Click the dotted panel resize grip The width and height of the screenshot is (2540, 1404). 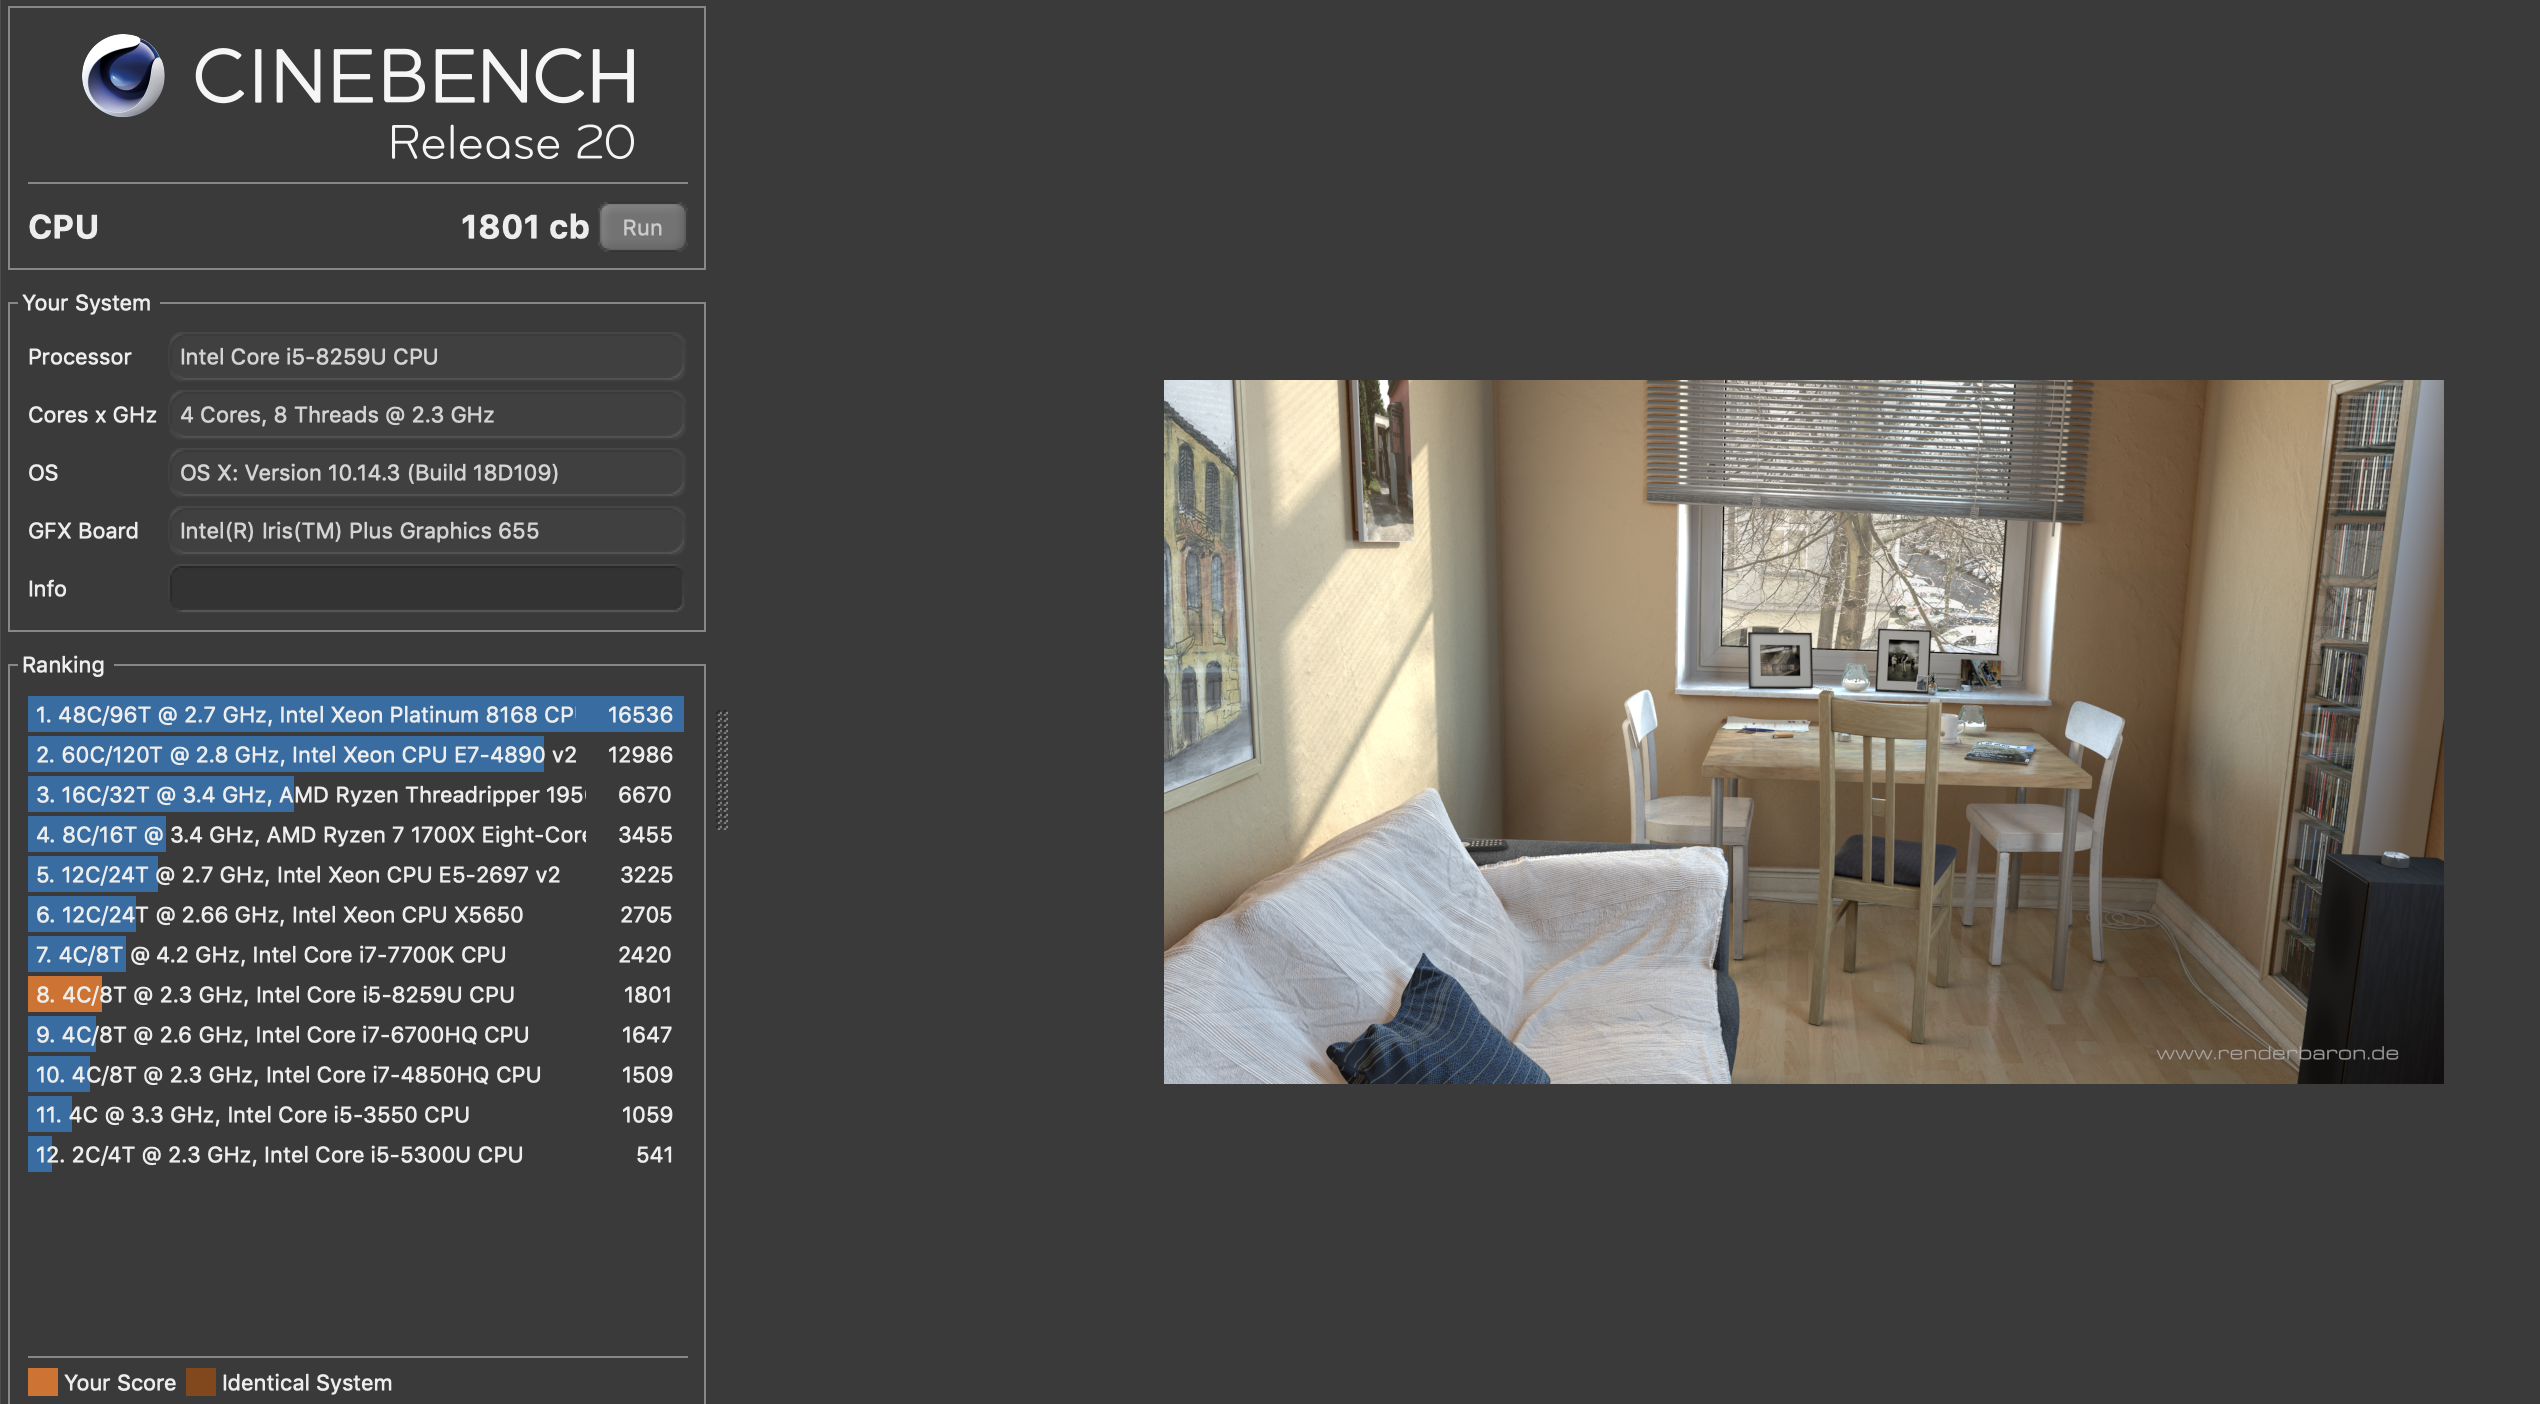722,770
